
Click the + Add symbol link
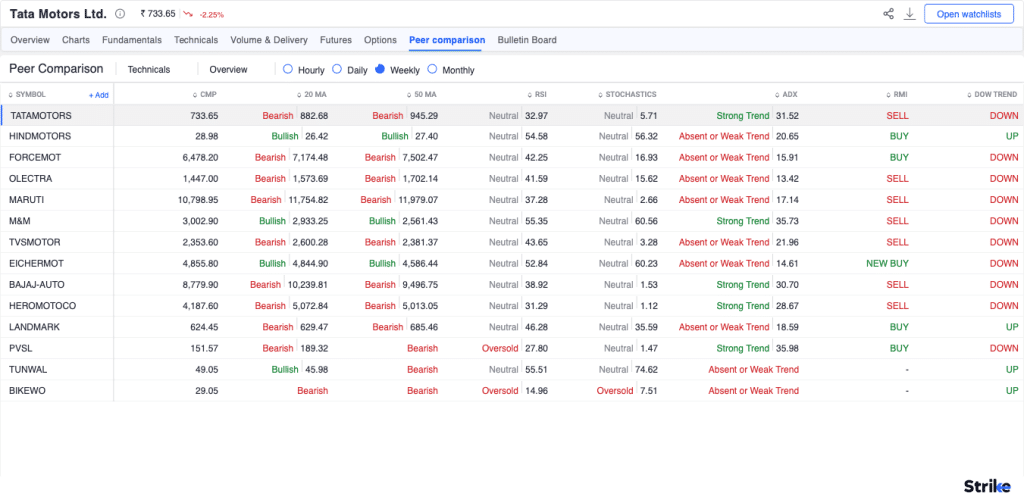pos(98,94)
